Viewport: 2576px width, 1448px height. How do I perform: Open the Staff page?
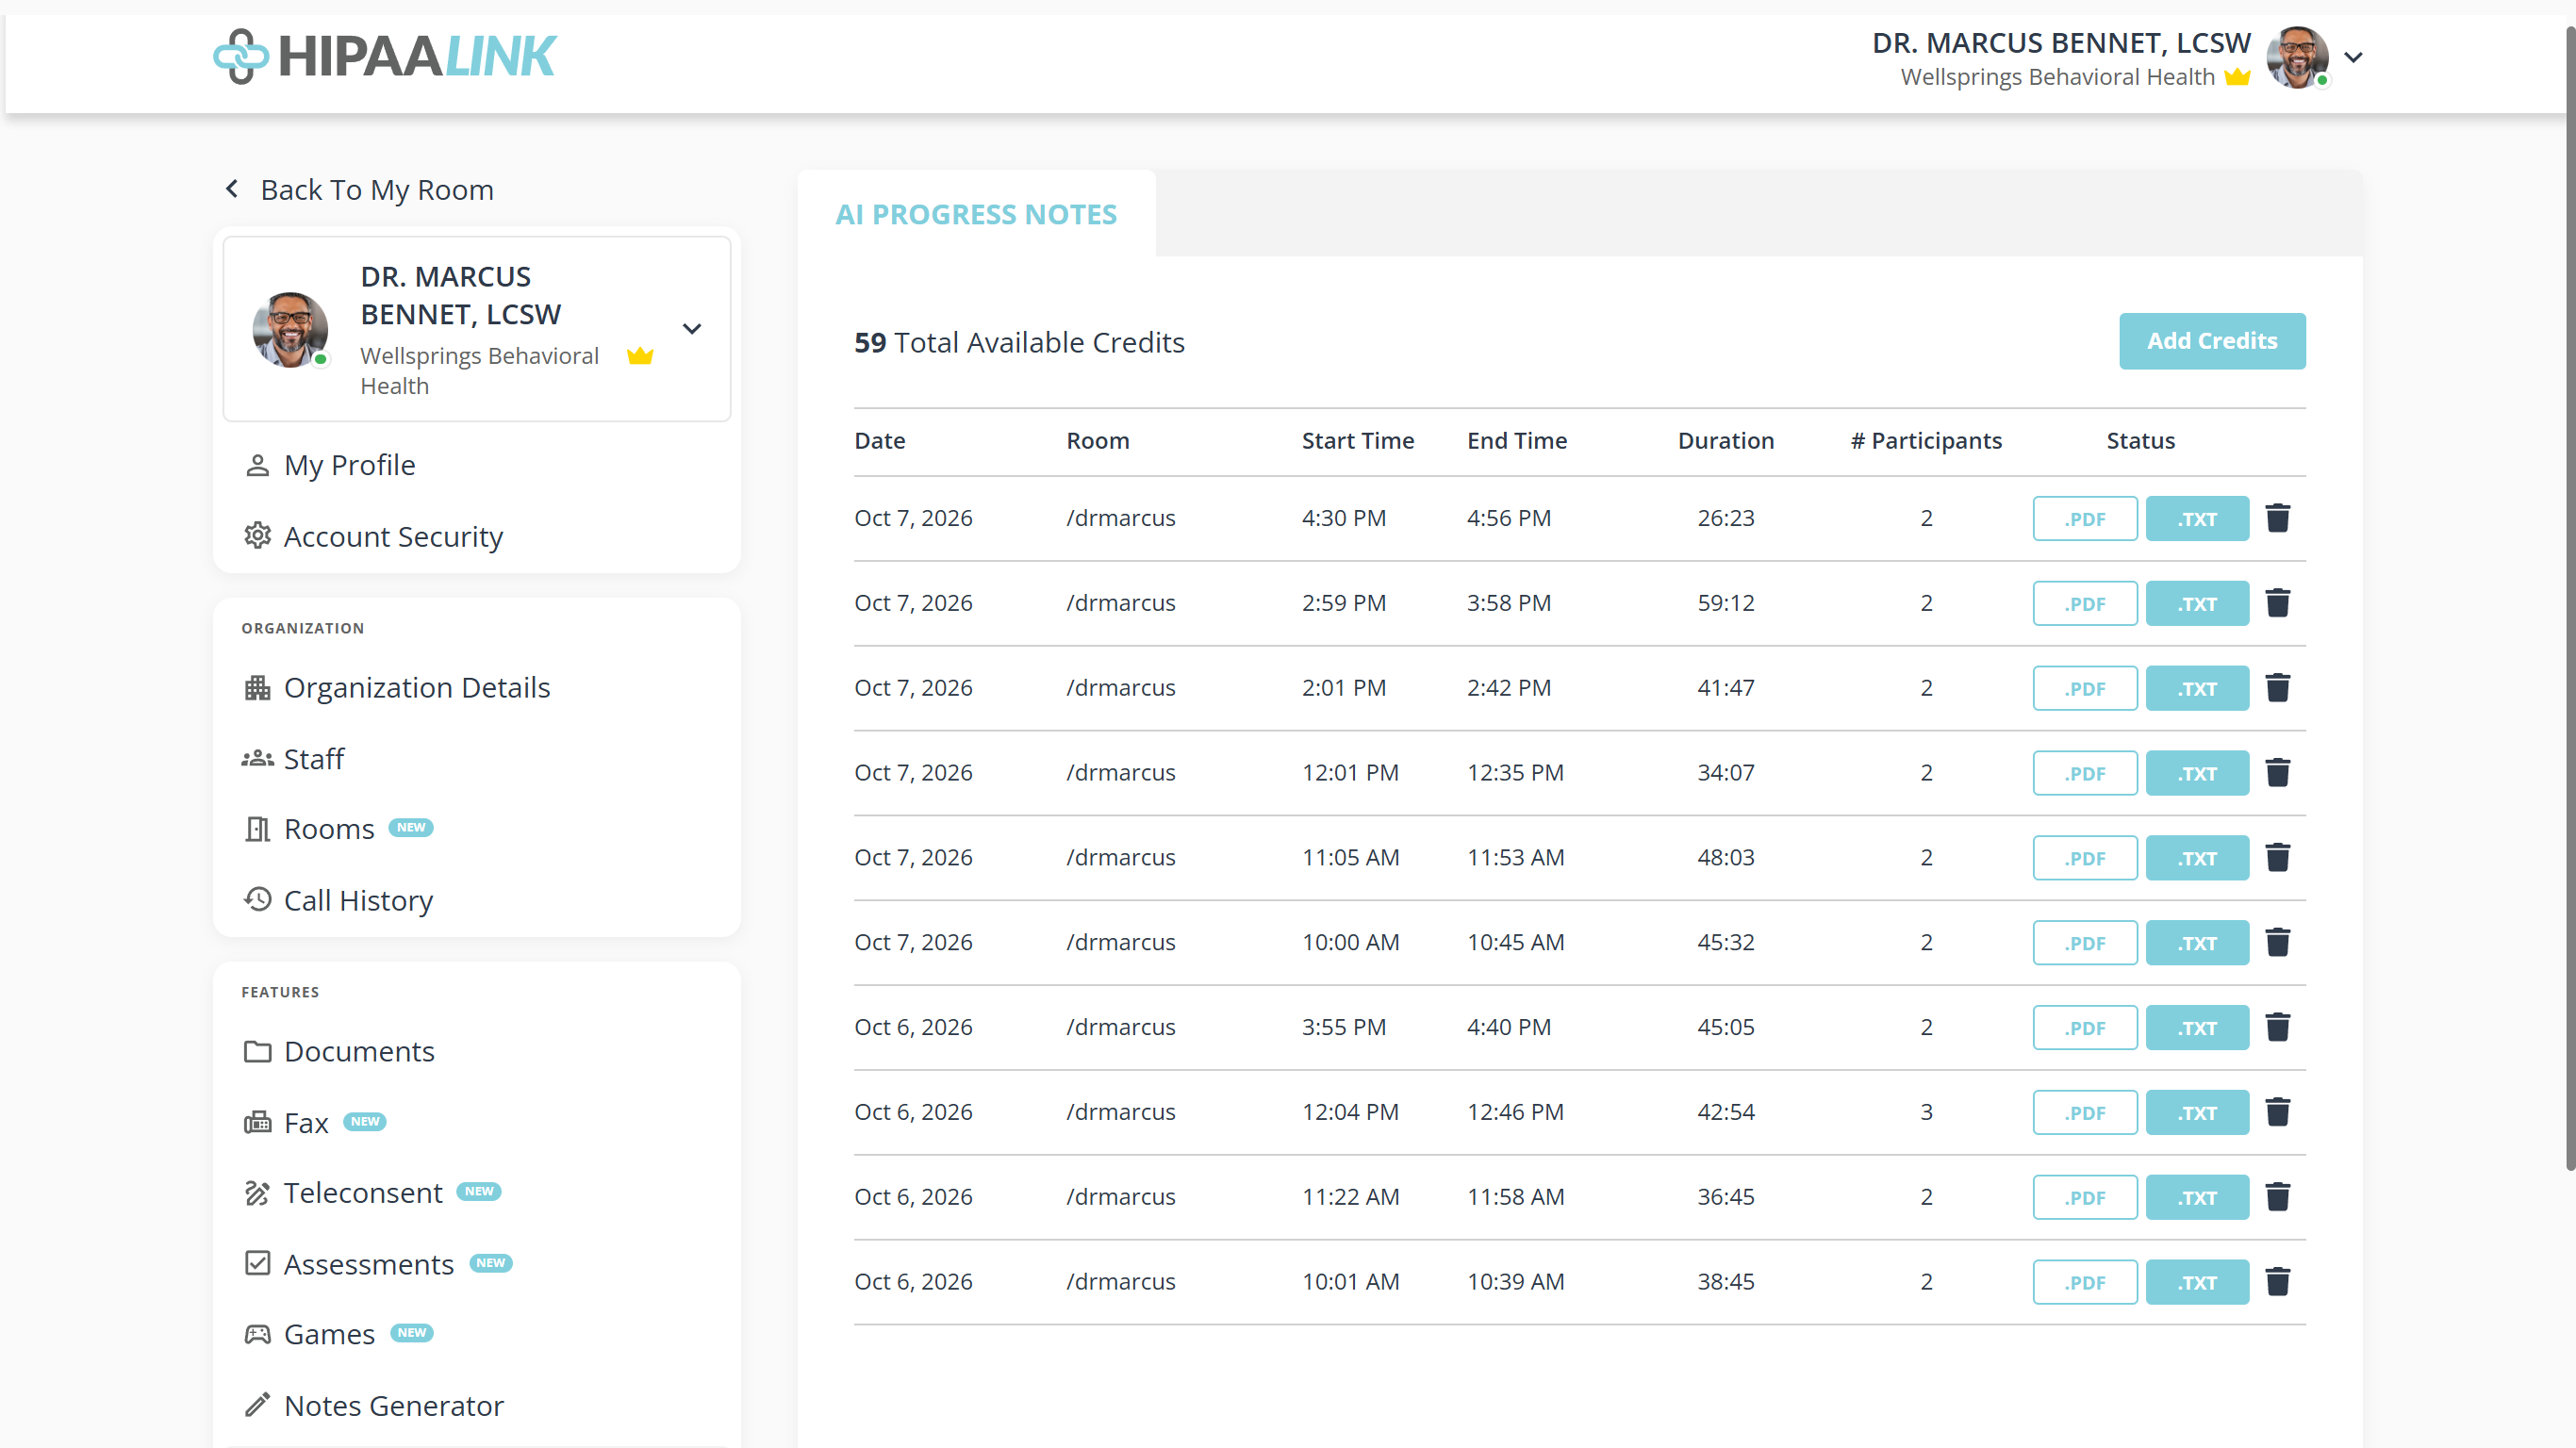293,759
